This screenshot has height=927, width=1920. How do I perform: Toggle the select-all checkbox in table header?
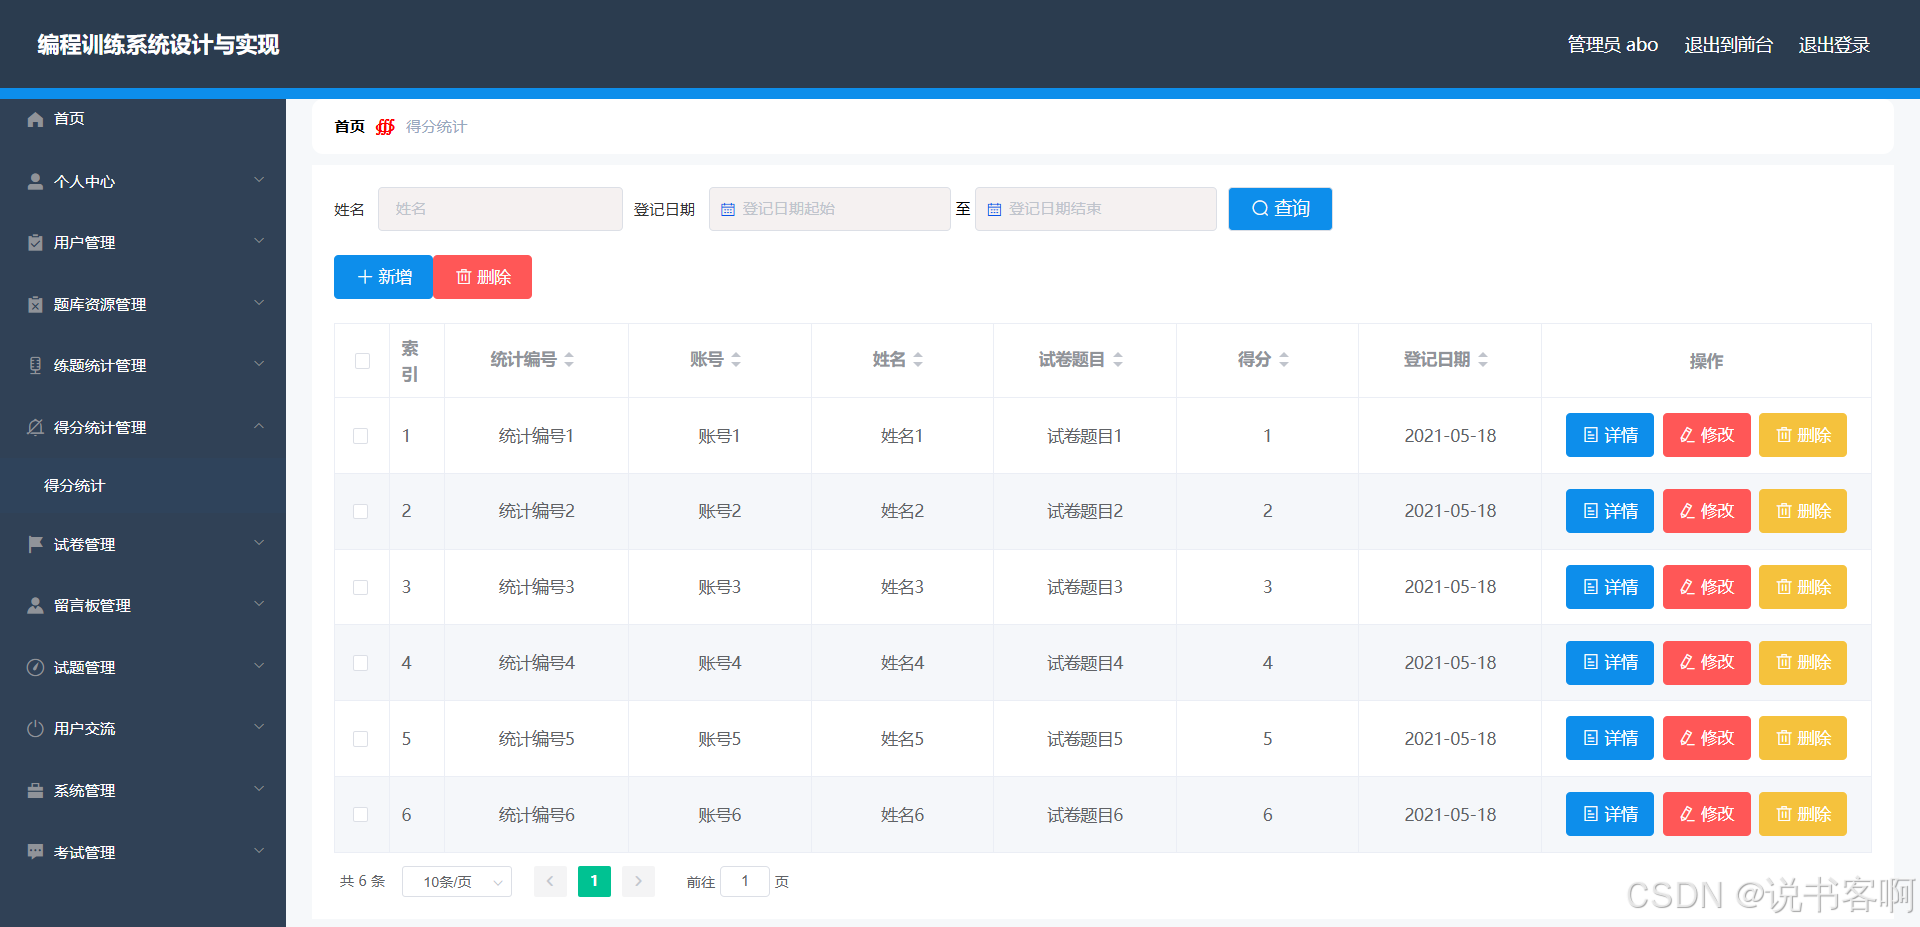(362, 361)
